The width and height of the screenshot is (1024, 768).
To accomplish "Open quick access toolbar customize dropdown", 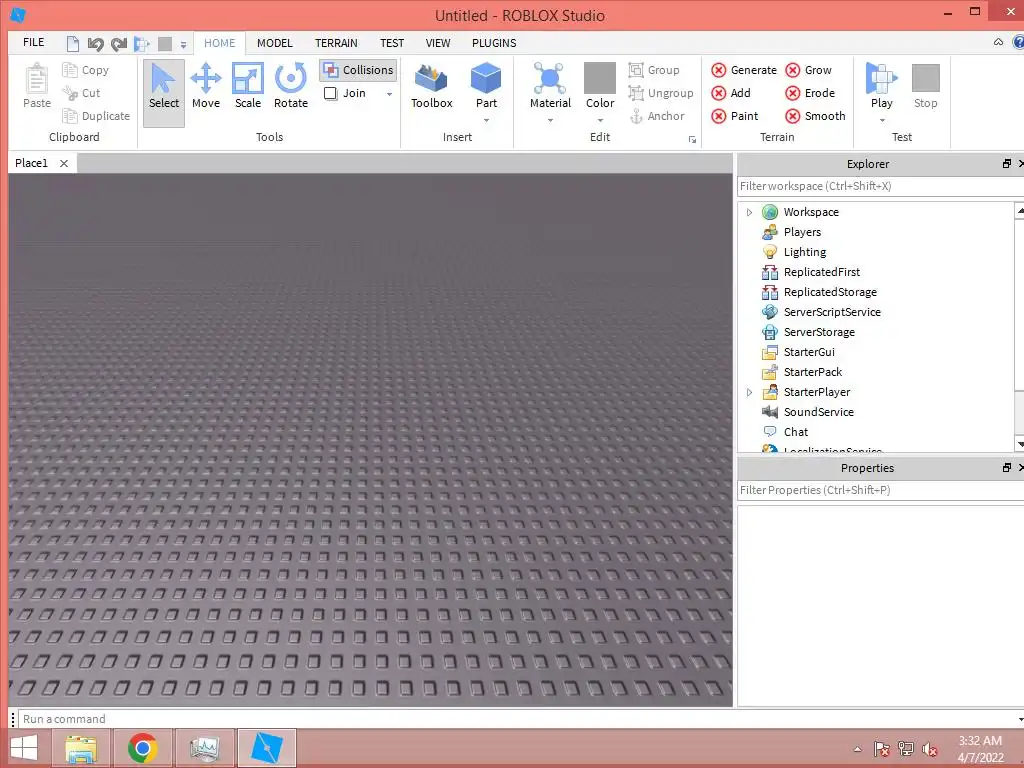I will coord(184,44).
